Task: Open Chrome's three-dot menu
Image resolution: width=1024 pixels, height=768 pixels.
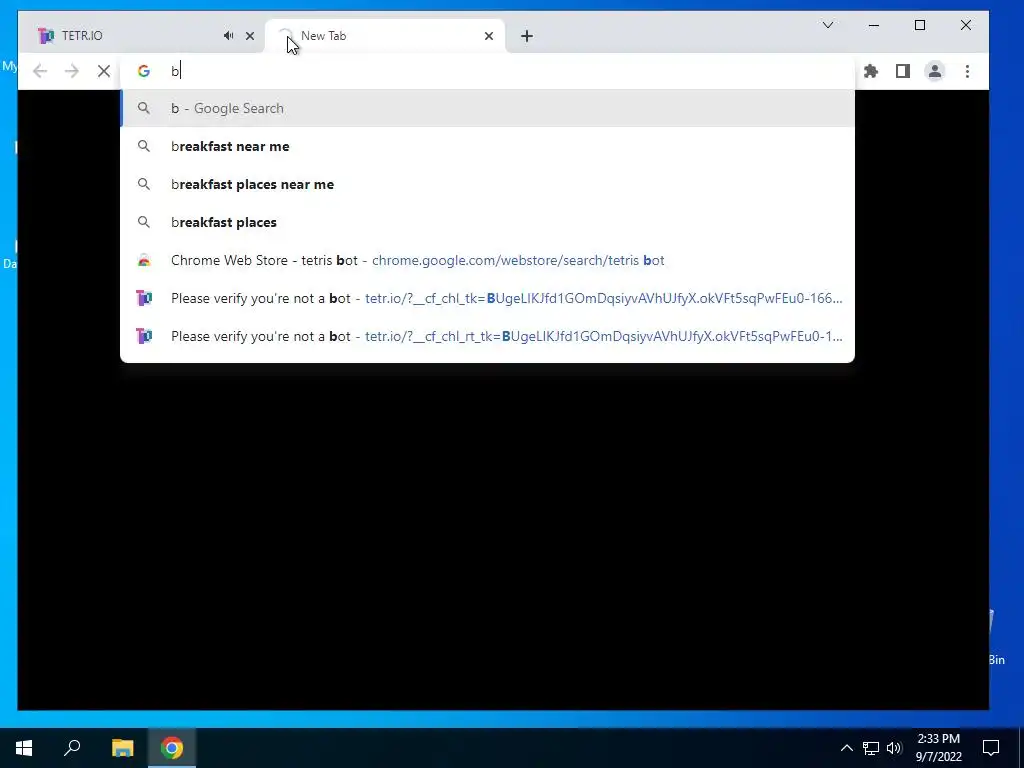Action: click(967, 71)
